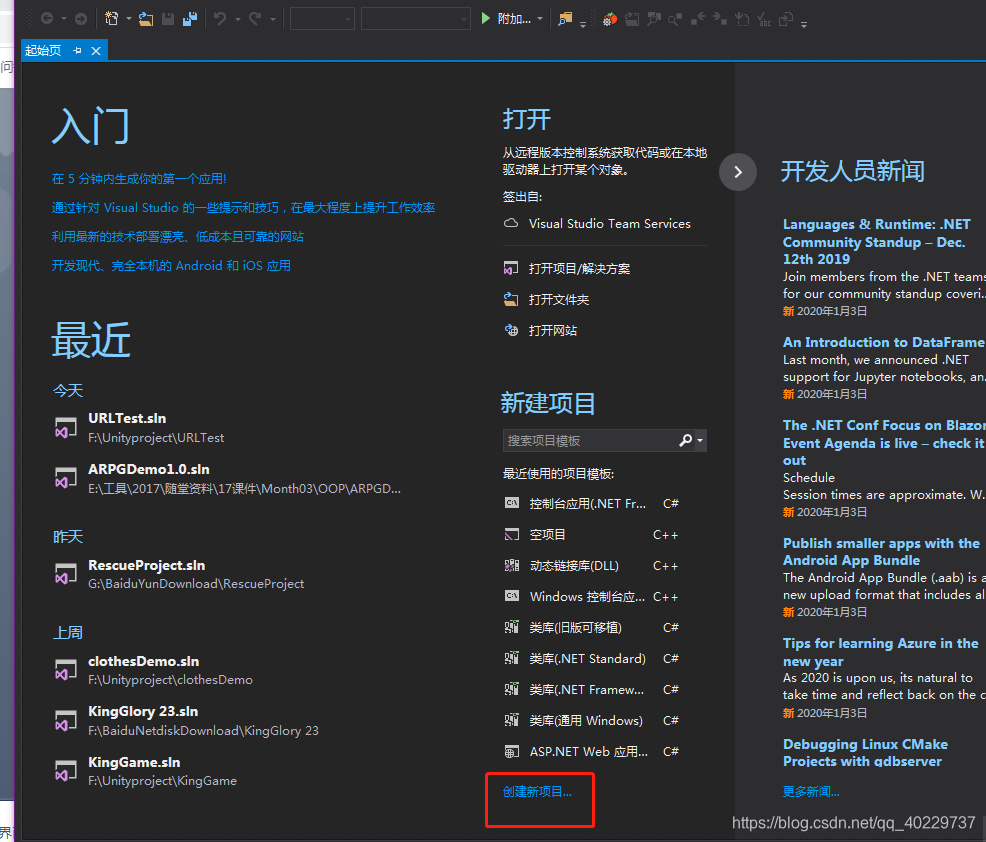Open Debugging Linux CMake Projects news
986x842 pixels.
point(865,753)
